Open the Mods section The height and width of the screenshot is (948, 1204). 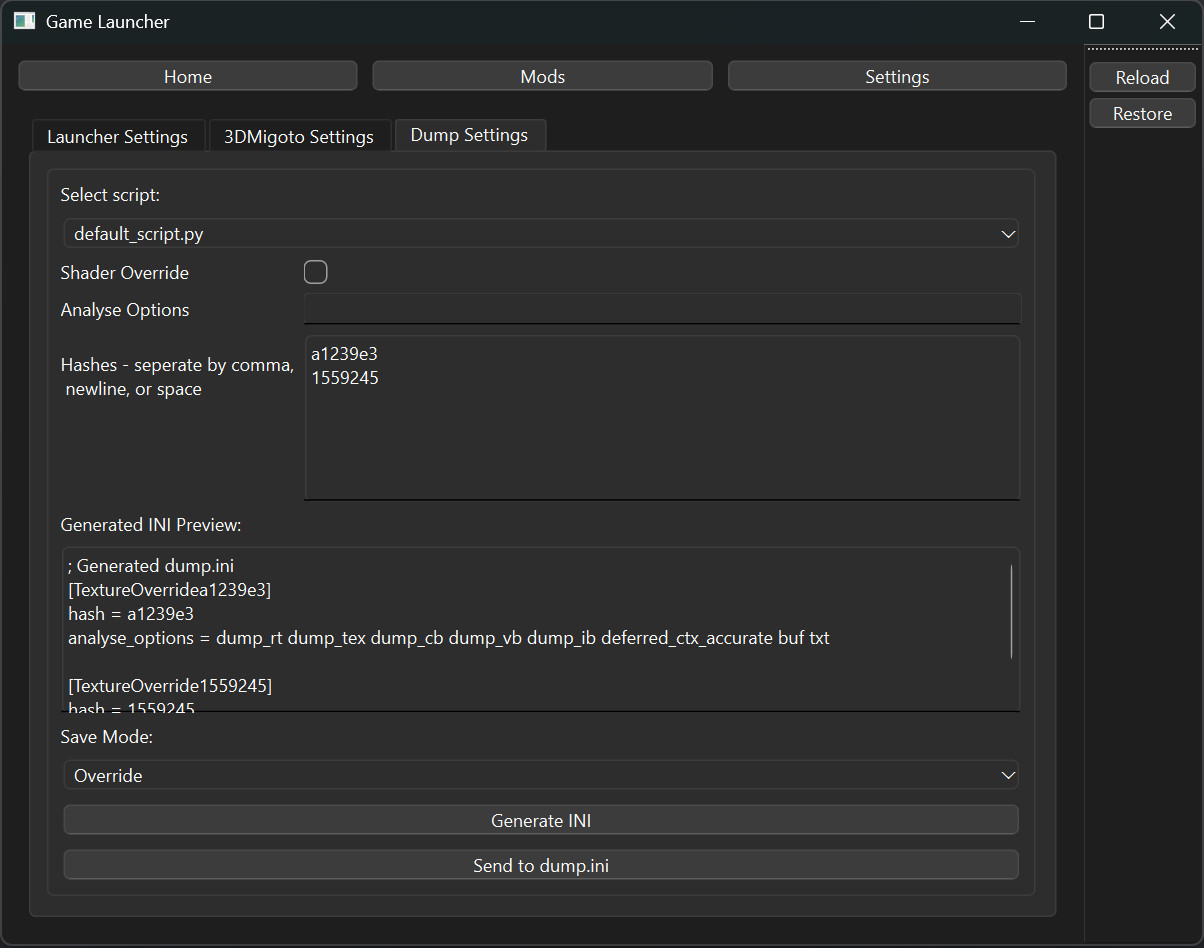541,76
